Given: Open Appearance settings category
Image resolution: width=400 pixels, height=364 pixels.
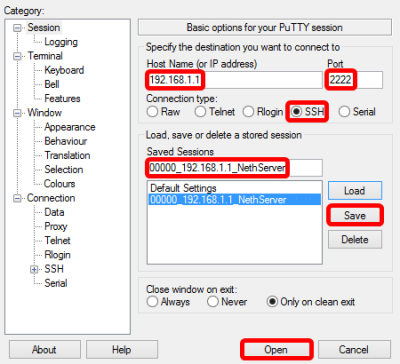Looking at the screenshot, I should pyautogui.click(x=70, y=127).
